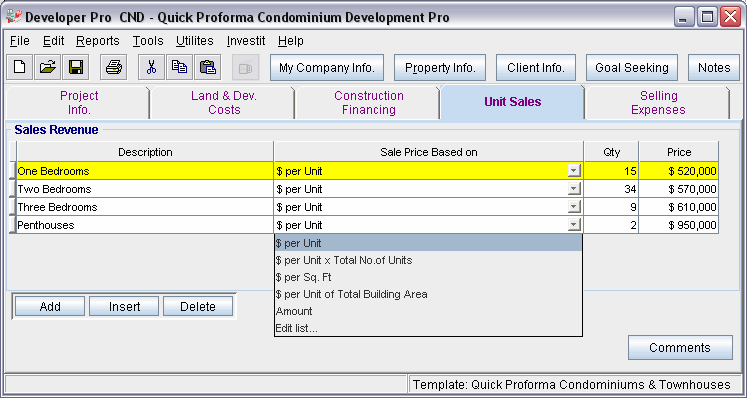The image size is (747, 398).
Task: Click My Company Info. button
Action: point(327,68)
